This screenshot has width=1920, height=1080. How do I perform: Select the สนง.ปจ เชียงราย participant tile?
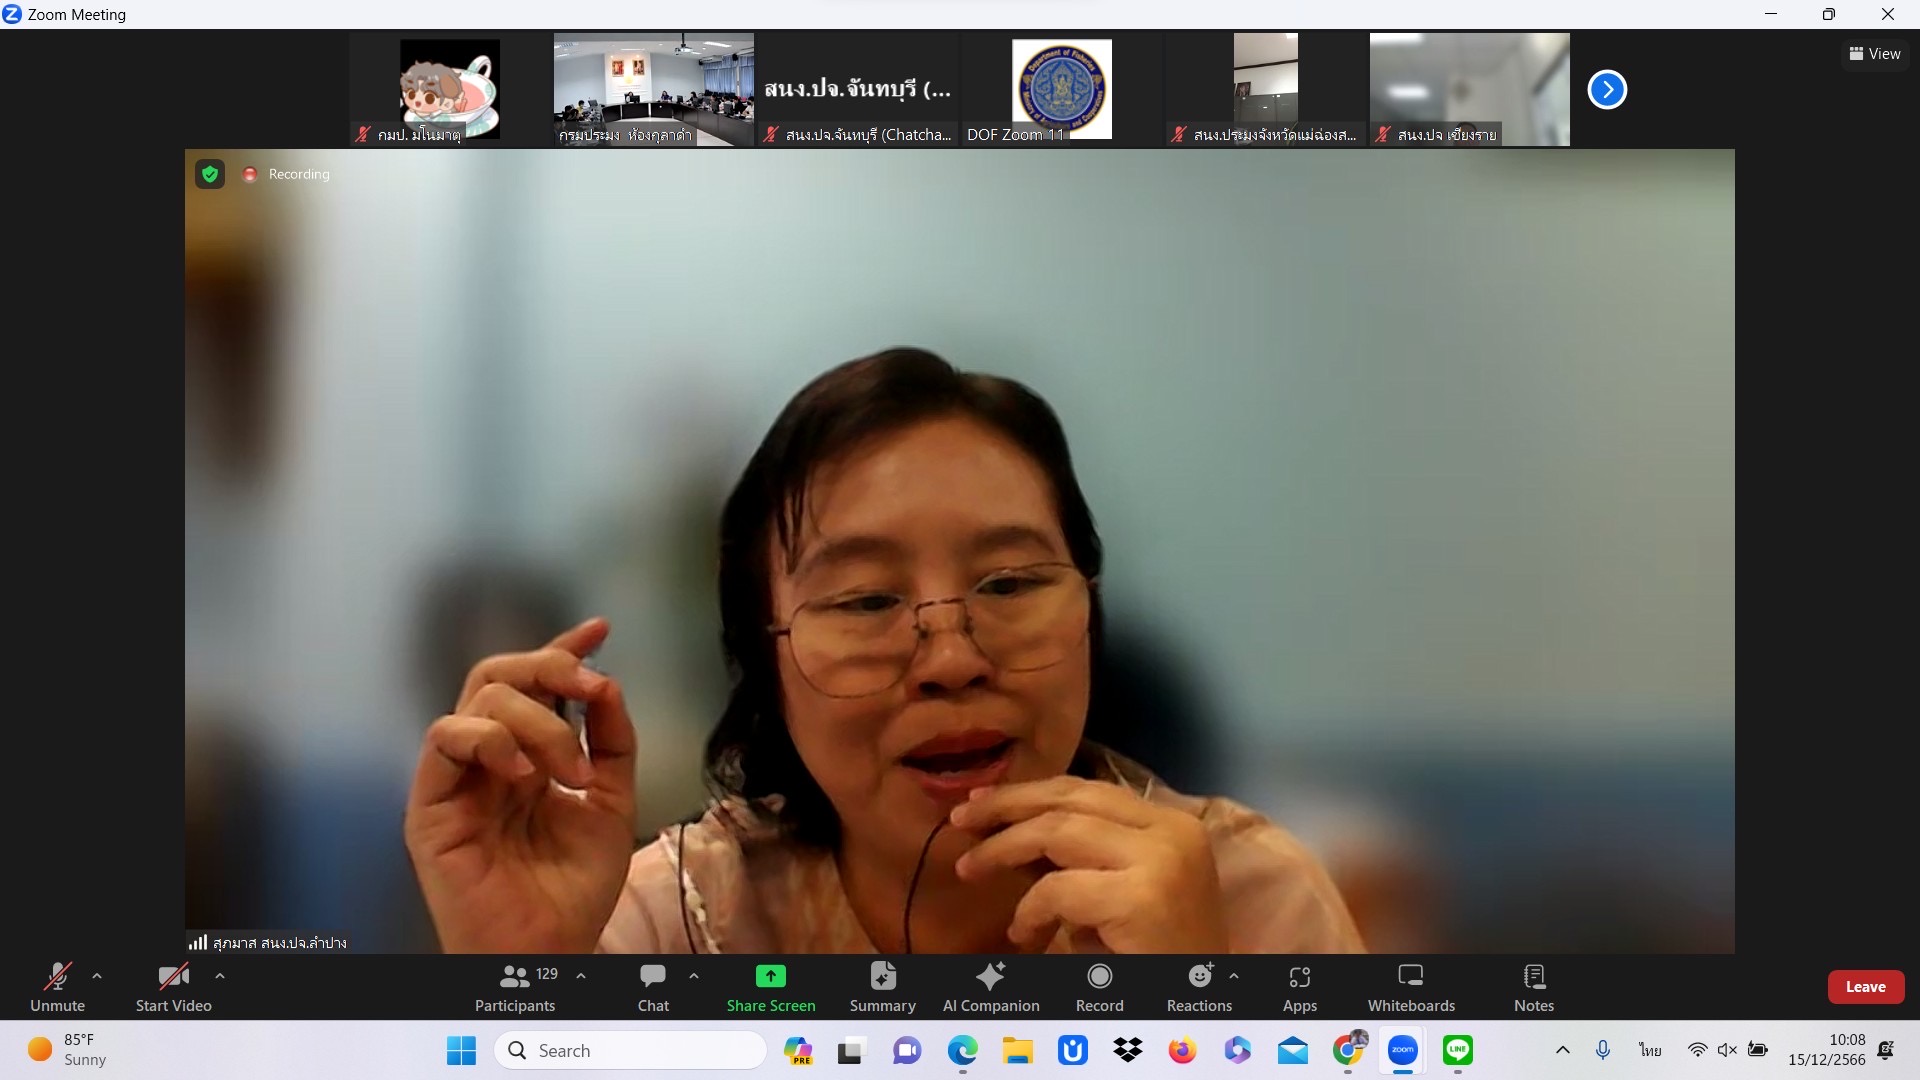(x=1470, y=90)
